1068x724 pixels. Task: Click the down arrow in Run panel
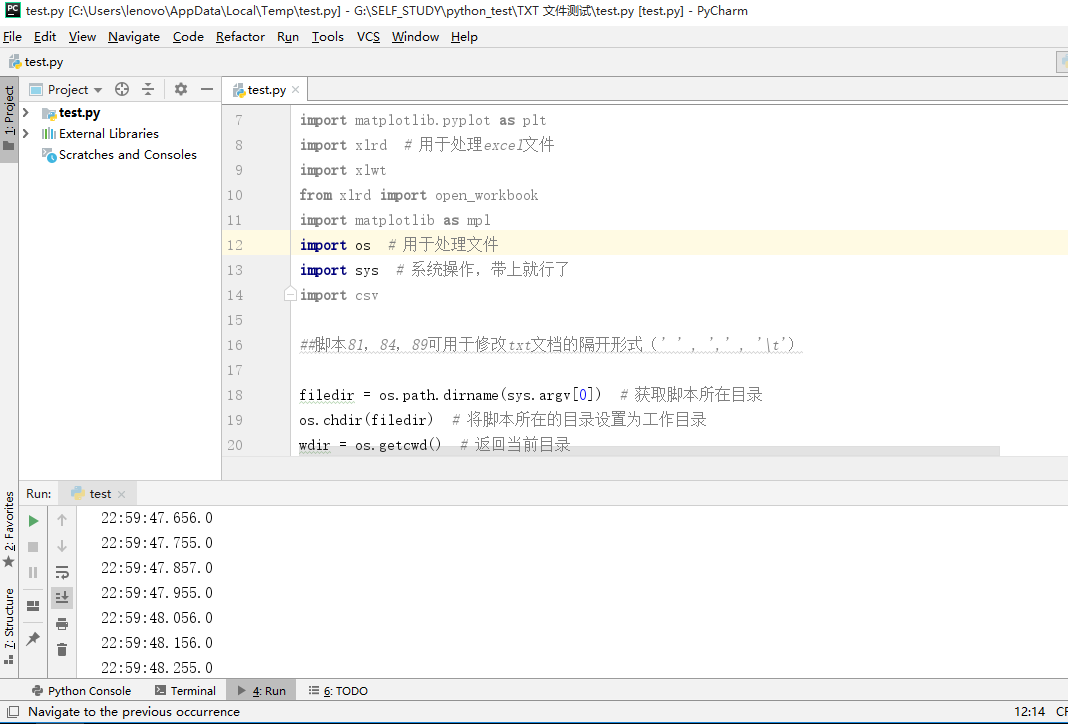tap(62, 546)
